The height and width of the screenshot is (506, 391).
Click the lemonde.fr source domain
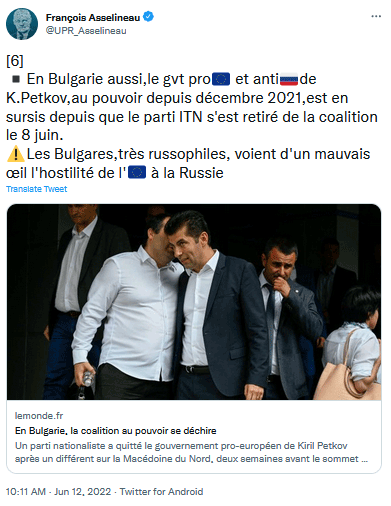(x=39, y=416)
